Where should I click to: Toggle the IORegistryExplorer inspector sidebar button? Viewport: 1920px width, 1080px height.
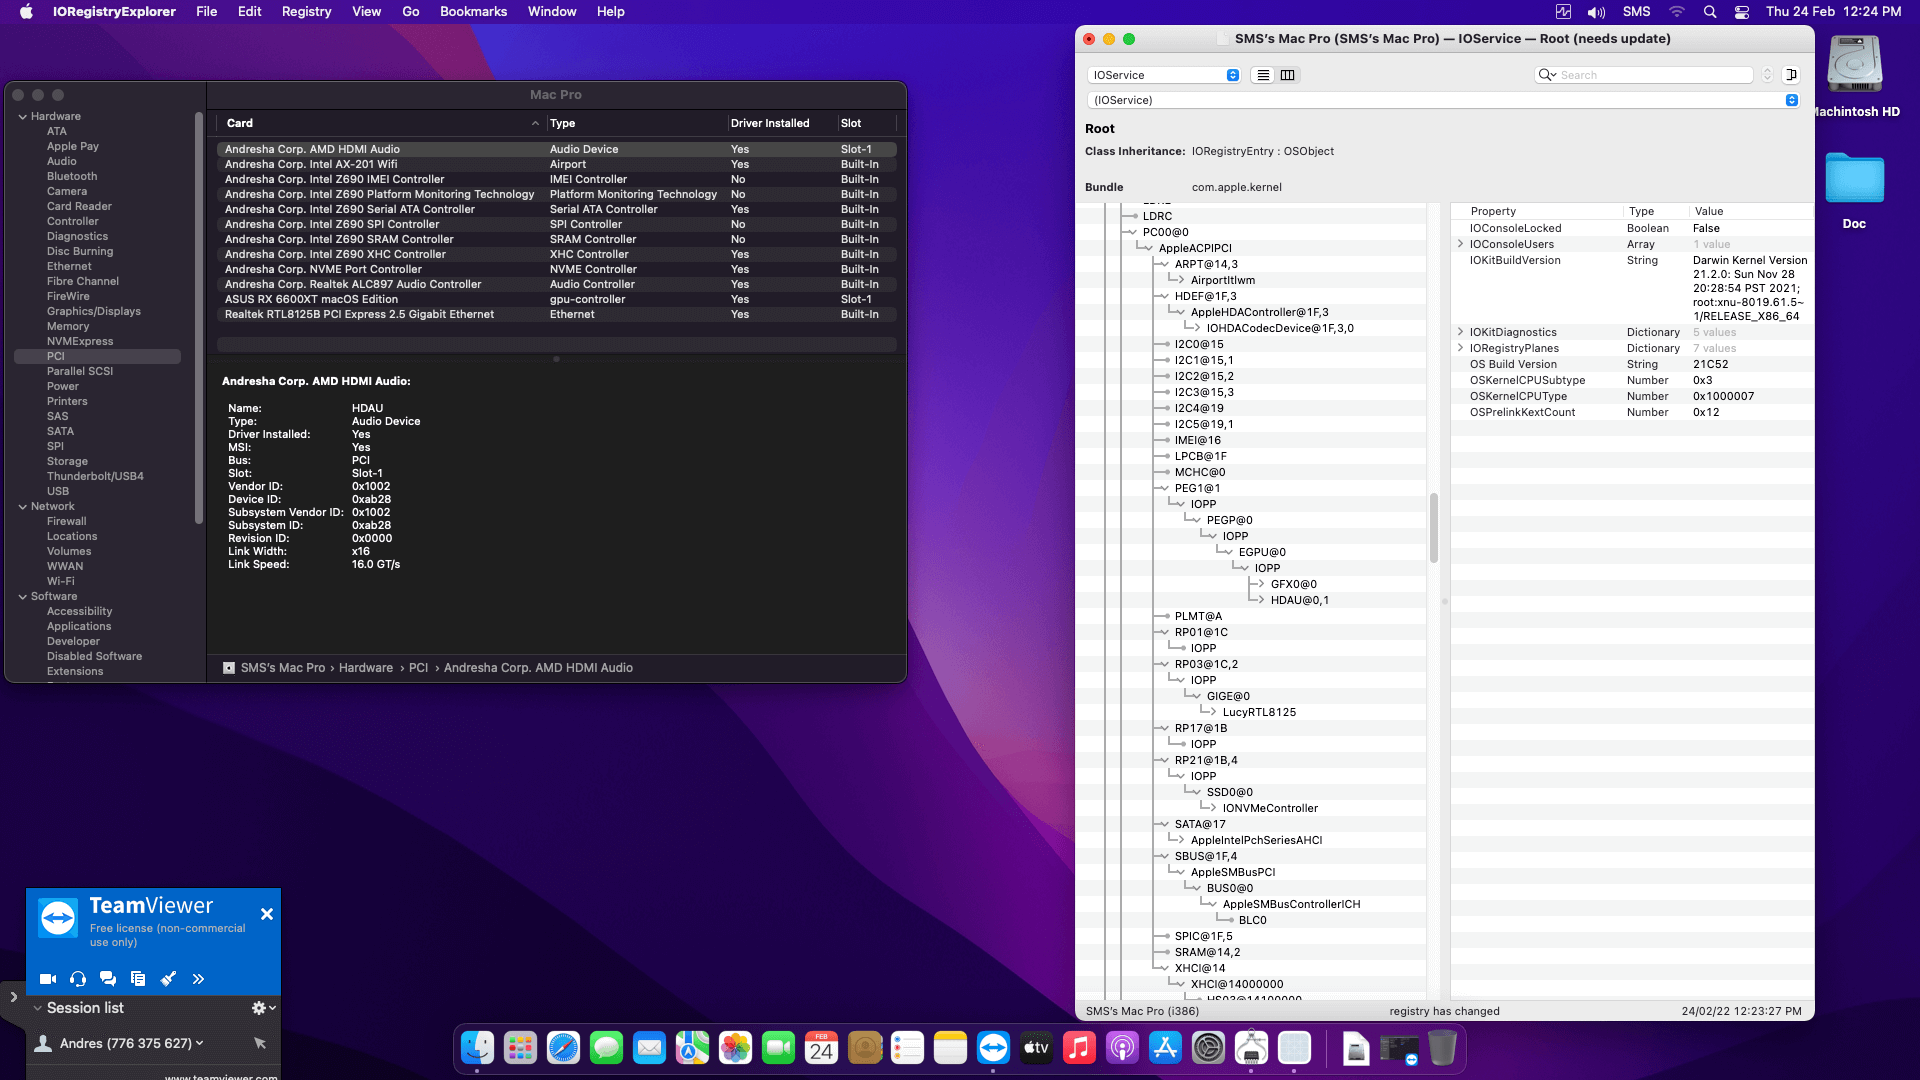tap(1792, 75)
